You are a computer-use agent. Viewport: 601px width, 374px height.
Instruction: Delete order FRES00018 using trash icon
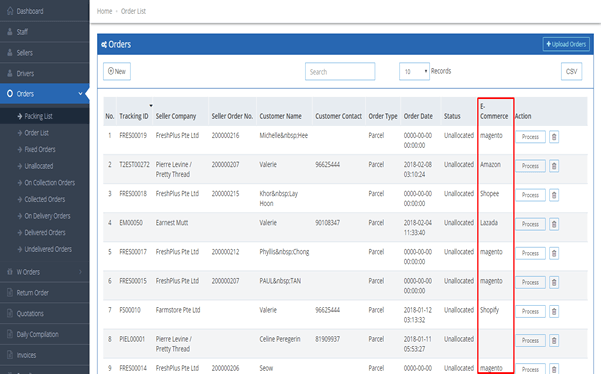[554, 195]
